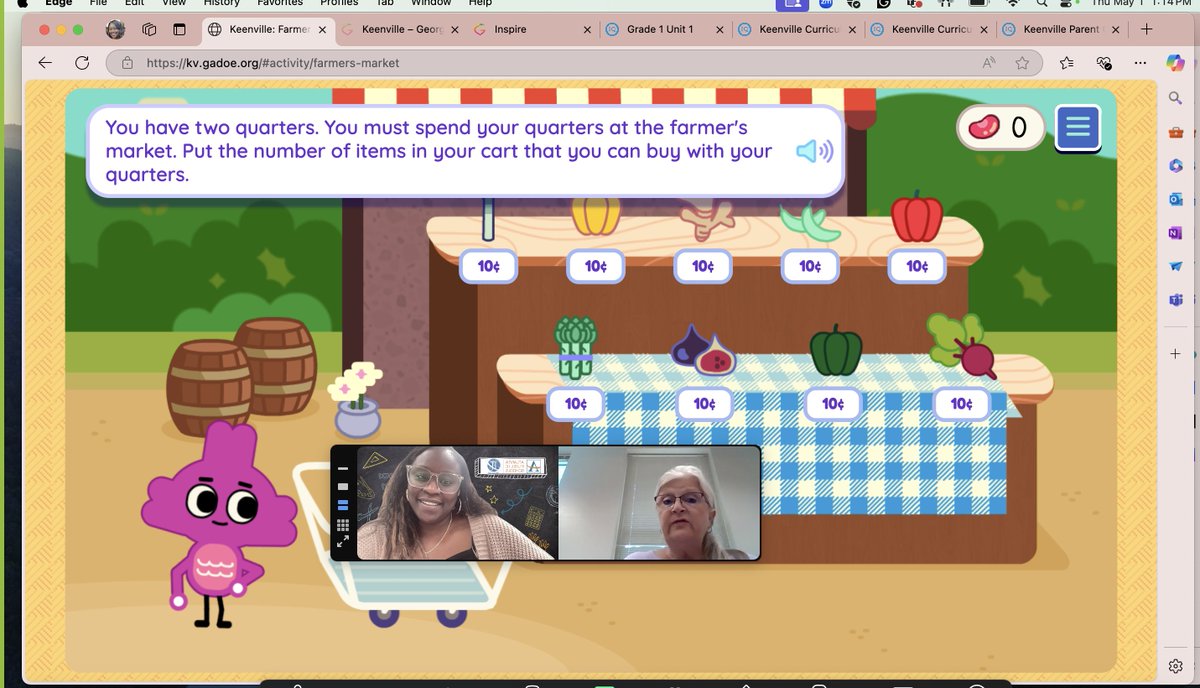Go back using the browser back arrow

pos(45,63)
